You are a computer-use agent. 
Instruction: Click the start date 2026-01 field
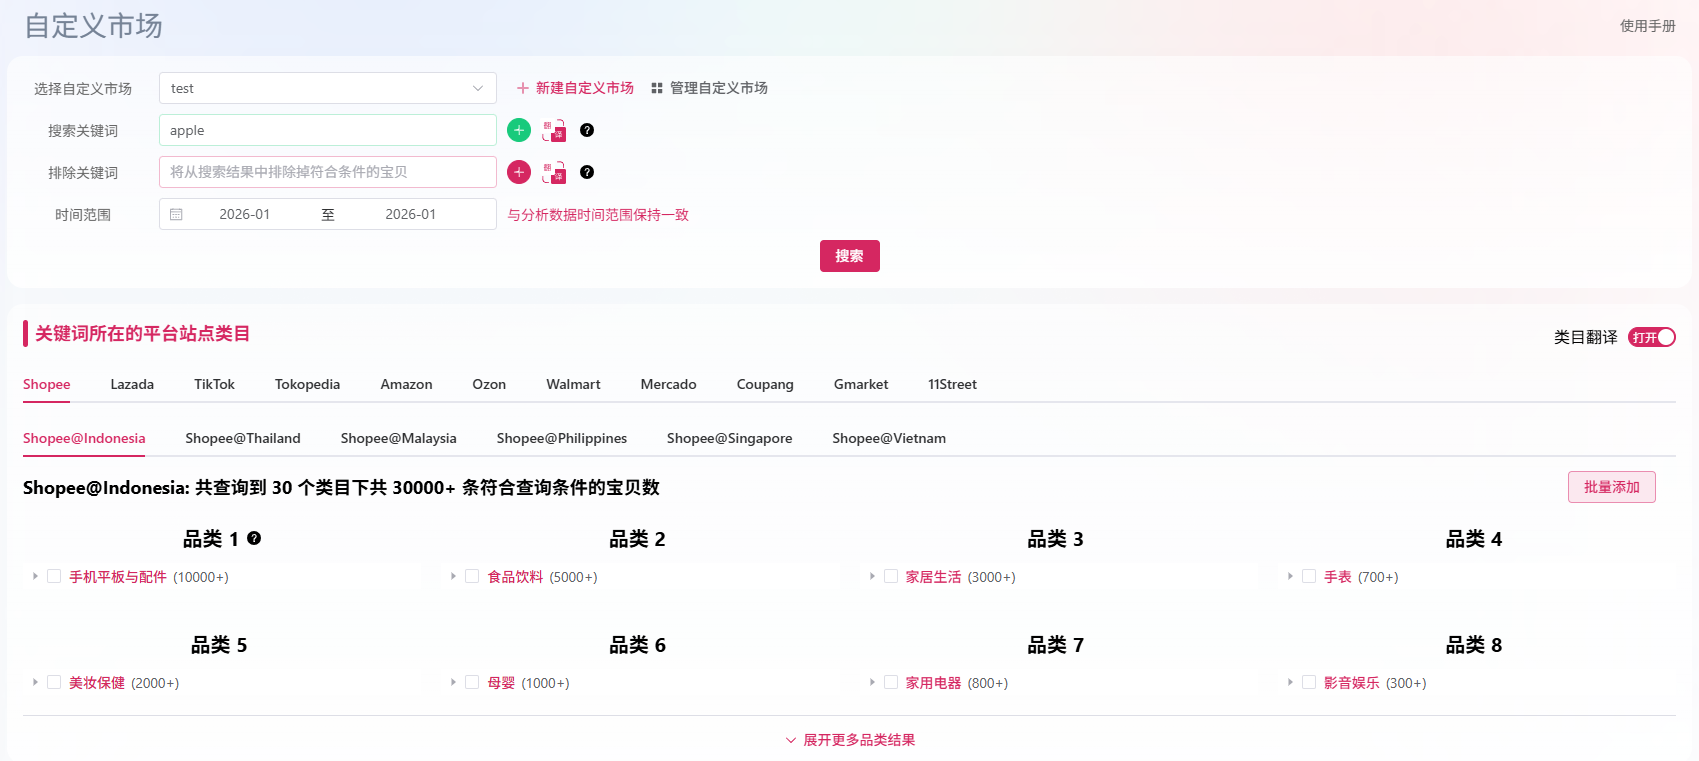click(x=245, y=214)
